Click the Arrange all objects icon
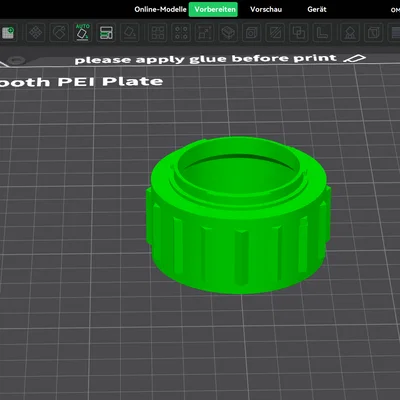This screenshot has width=400, height=400. 106,33
